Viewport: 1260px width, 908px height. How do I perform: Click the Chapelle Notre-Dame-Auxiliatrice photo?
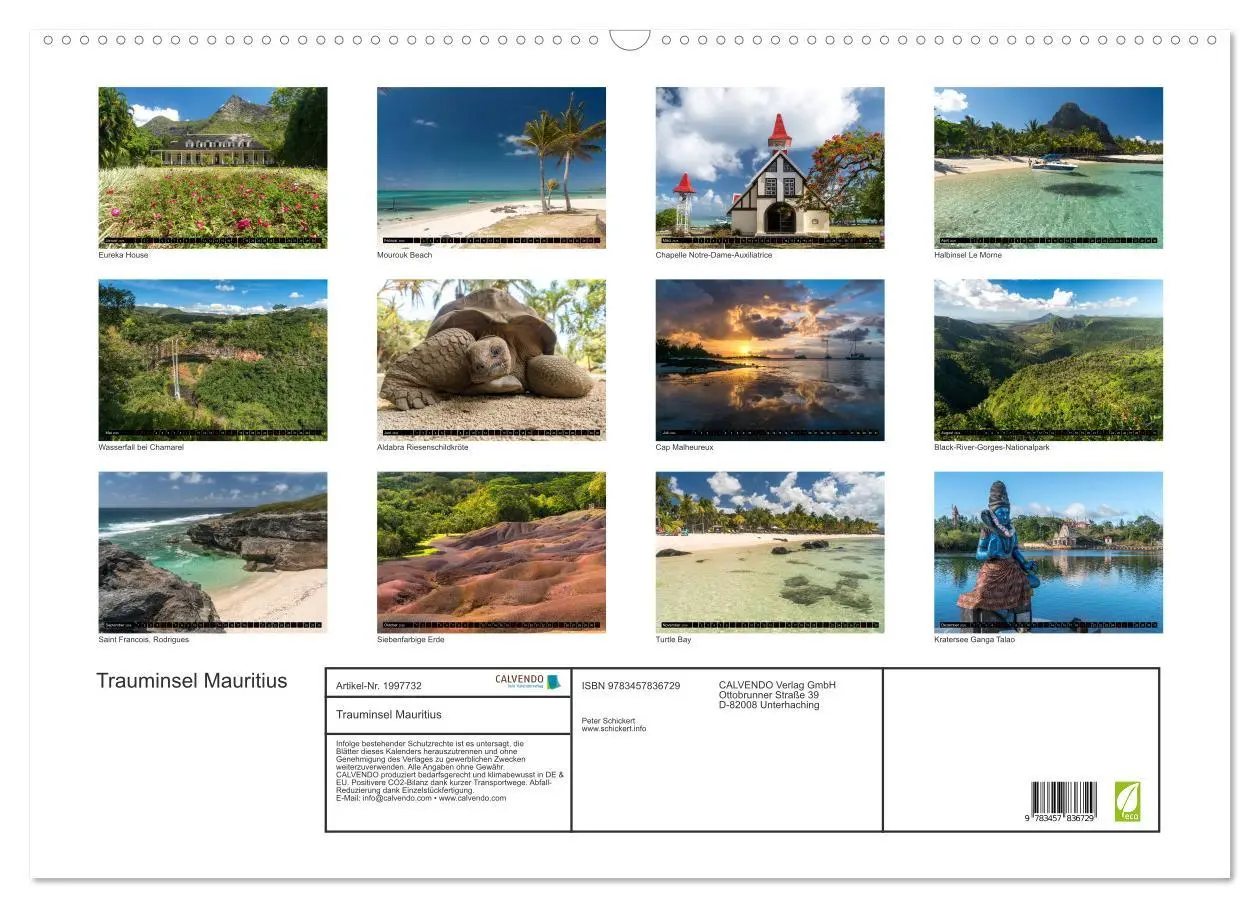point(769,163)
